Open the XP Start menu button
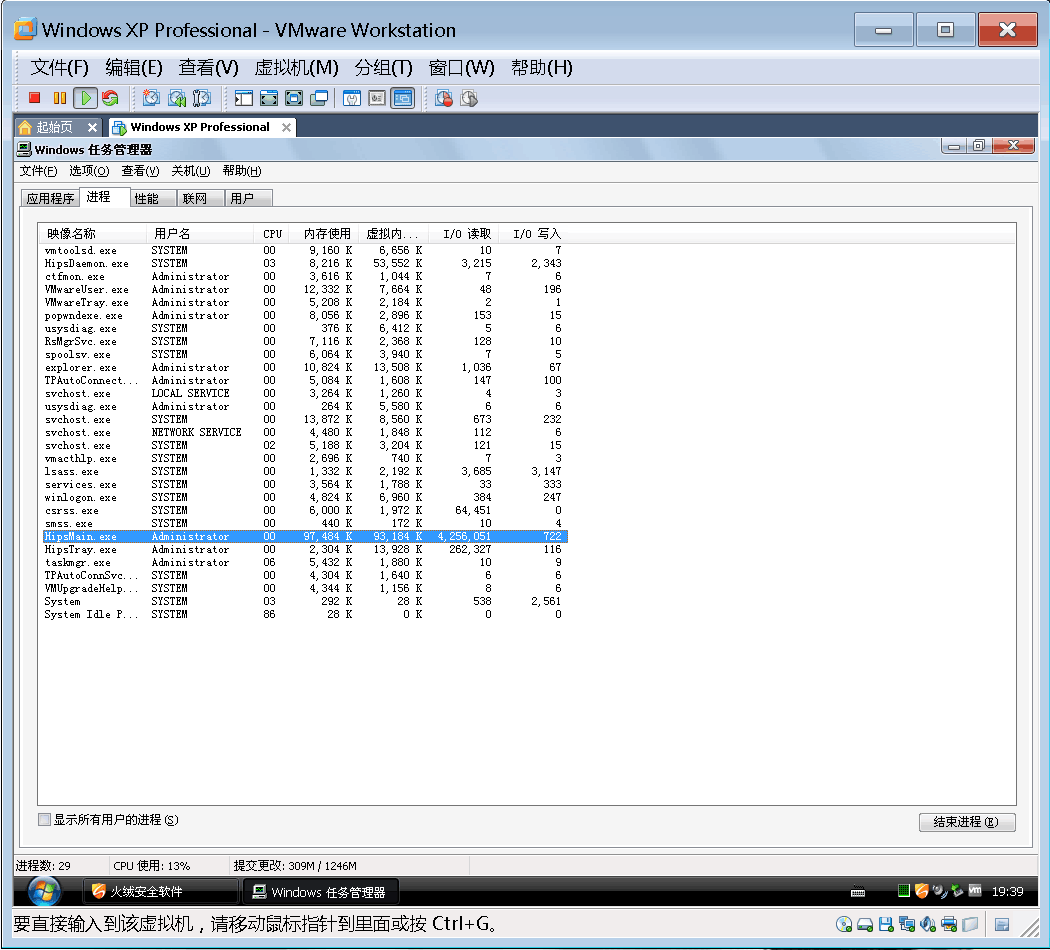The image size is (1050, 950). [44, 891]
